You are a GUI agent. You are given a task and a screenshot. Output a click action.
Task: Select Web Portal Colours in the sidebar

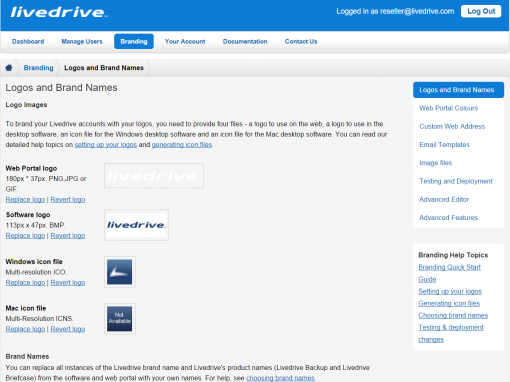pos(448,108)
